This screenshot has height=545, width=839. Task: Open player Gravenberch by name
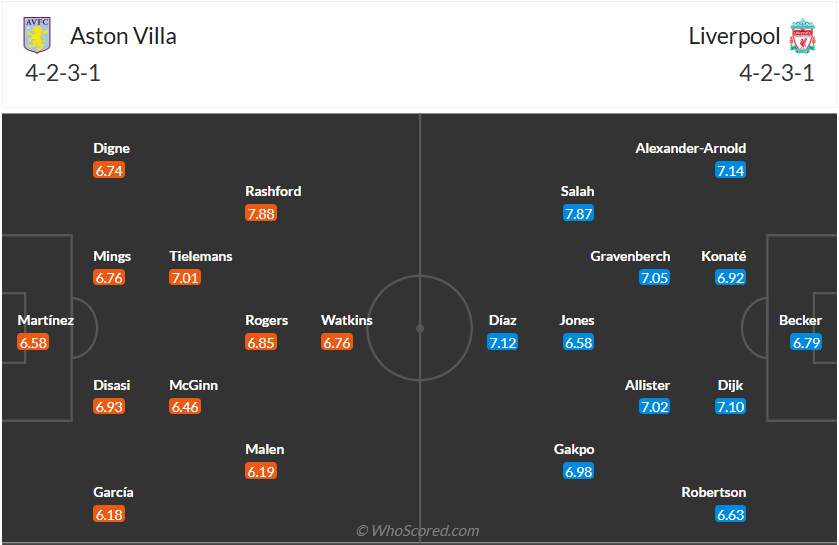tap(630, 256)
